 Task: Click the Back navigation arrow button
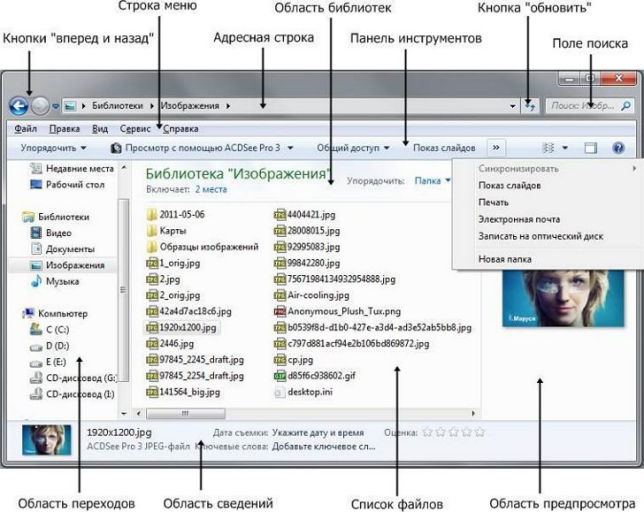(18, 106)
